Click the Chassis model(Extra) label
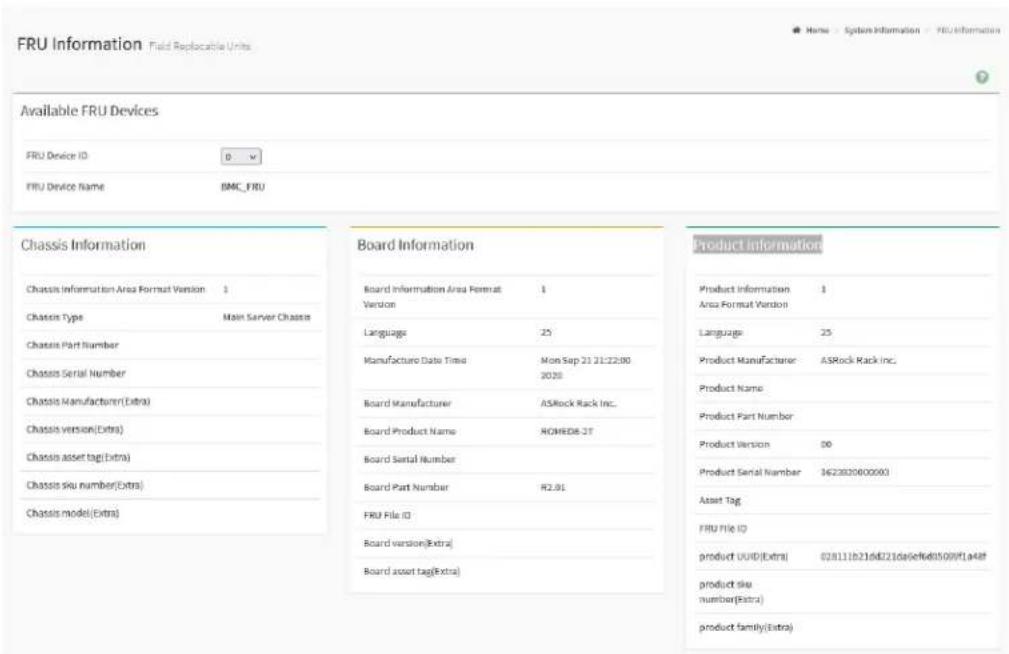This screenshot has width=1009, height=654. (x=73, y=514)
